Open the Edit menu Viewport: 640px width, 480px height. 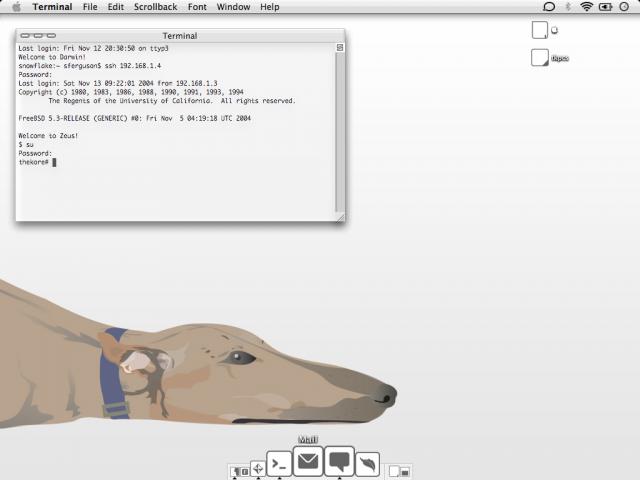[116, 7]
